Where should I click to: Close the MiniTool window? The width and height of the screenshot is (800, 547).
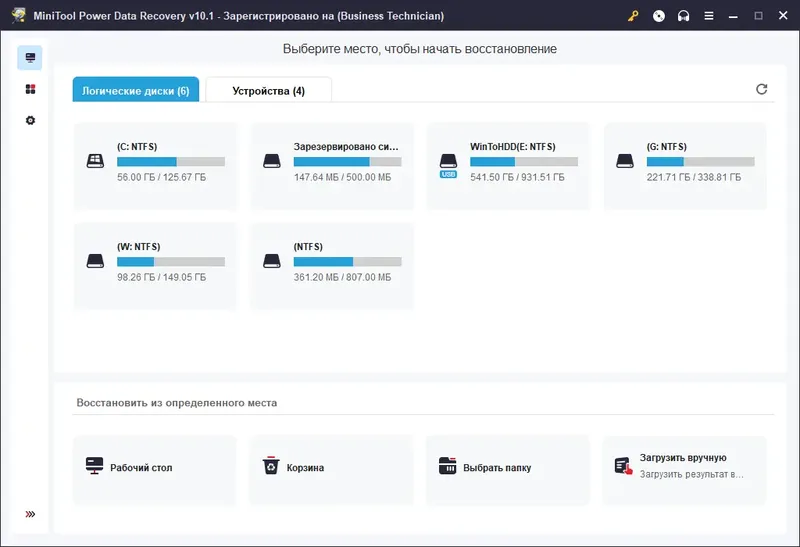tap(783, 15)
